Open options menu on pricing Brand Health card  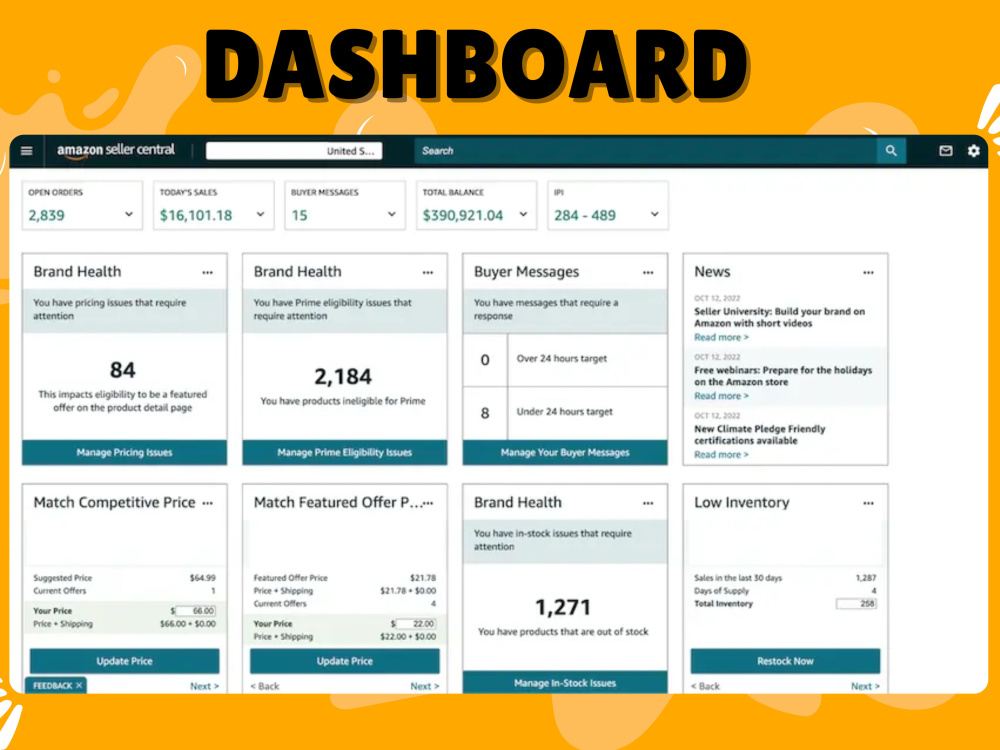pyautogui.click(x=207, y=272)
